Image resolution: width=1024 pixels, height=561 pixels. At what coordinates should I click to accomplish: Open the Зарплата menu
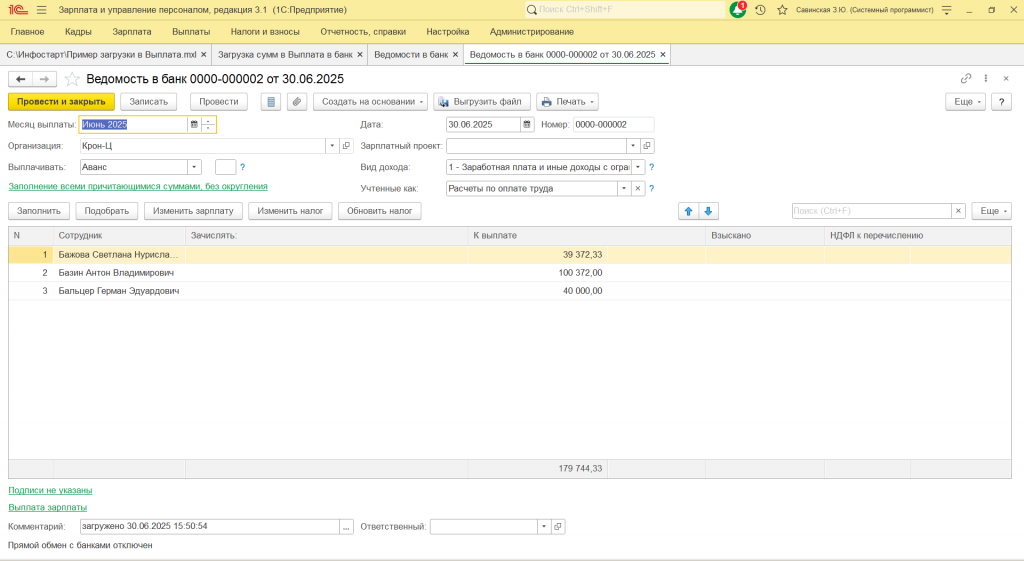132,31
